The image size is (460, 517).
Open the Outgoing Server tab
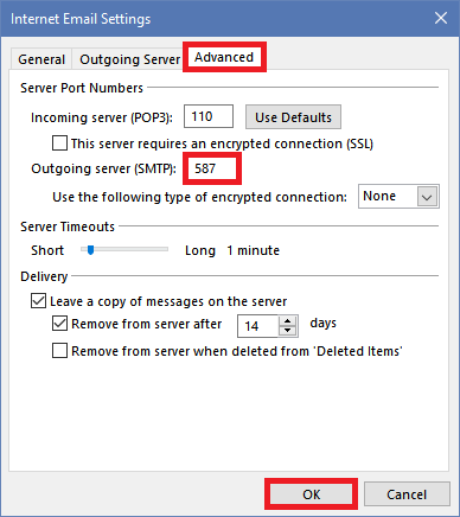coord(130,59)
